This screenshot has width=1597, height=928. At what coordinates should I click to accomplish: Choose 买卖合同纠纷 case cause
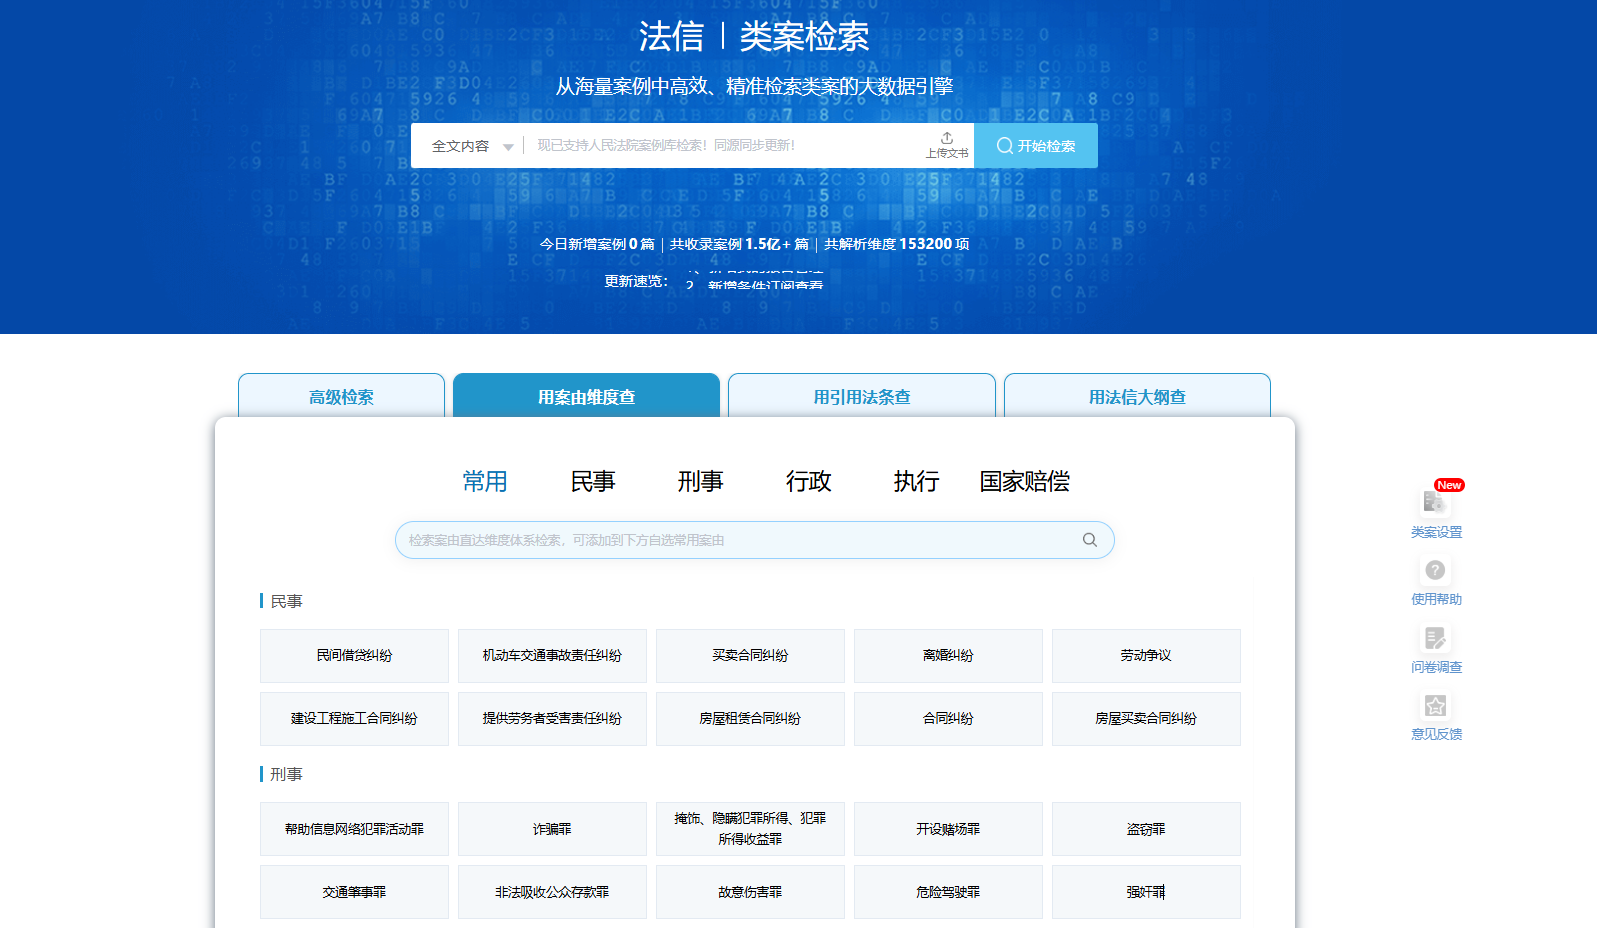point(750,656)
